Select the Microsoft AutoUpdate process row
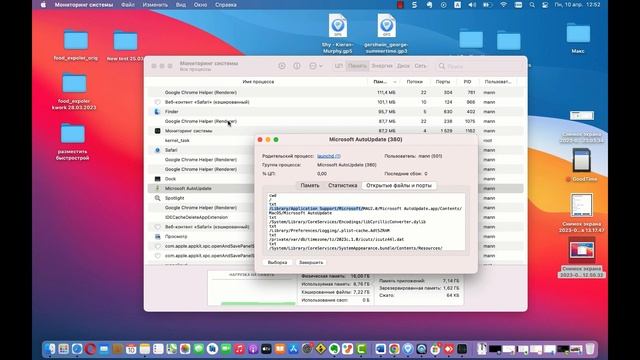Image resolution: width=640 pixels, height=360 pixels. tap(201, 188)
